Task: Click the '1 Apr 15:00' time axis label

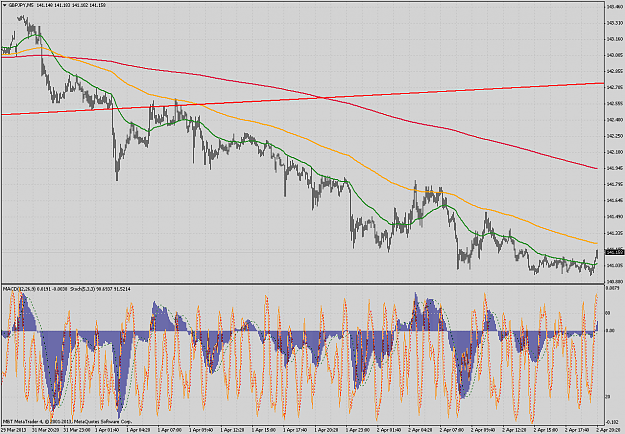Action: coord(263,430)
